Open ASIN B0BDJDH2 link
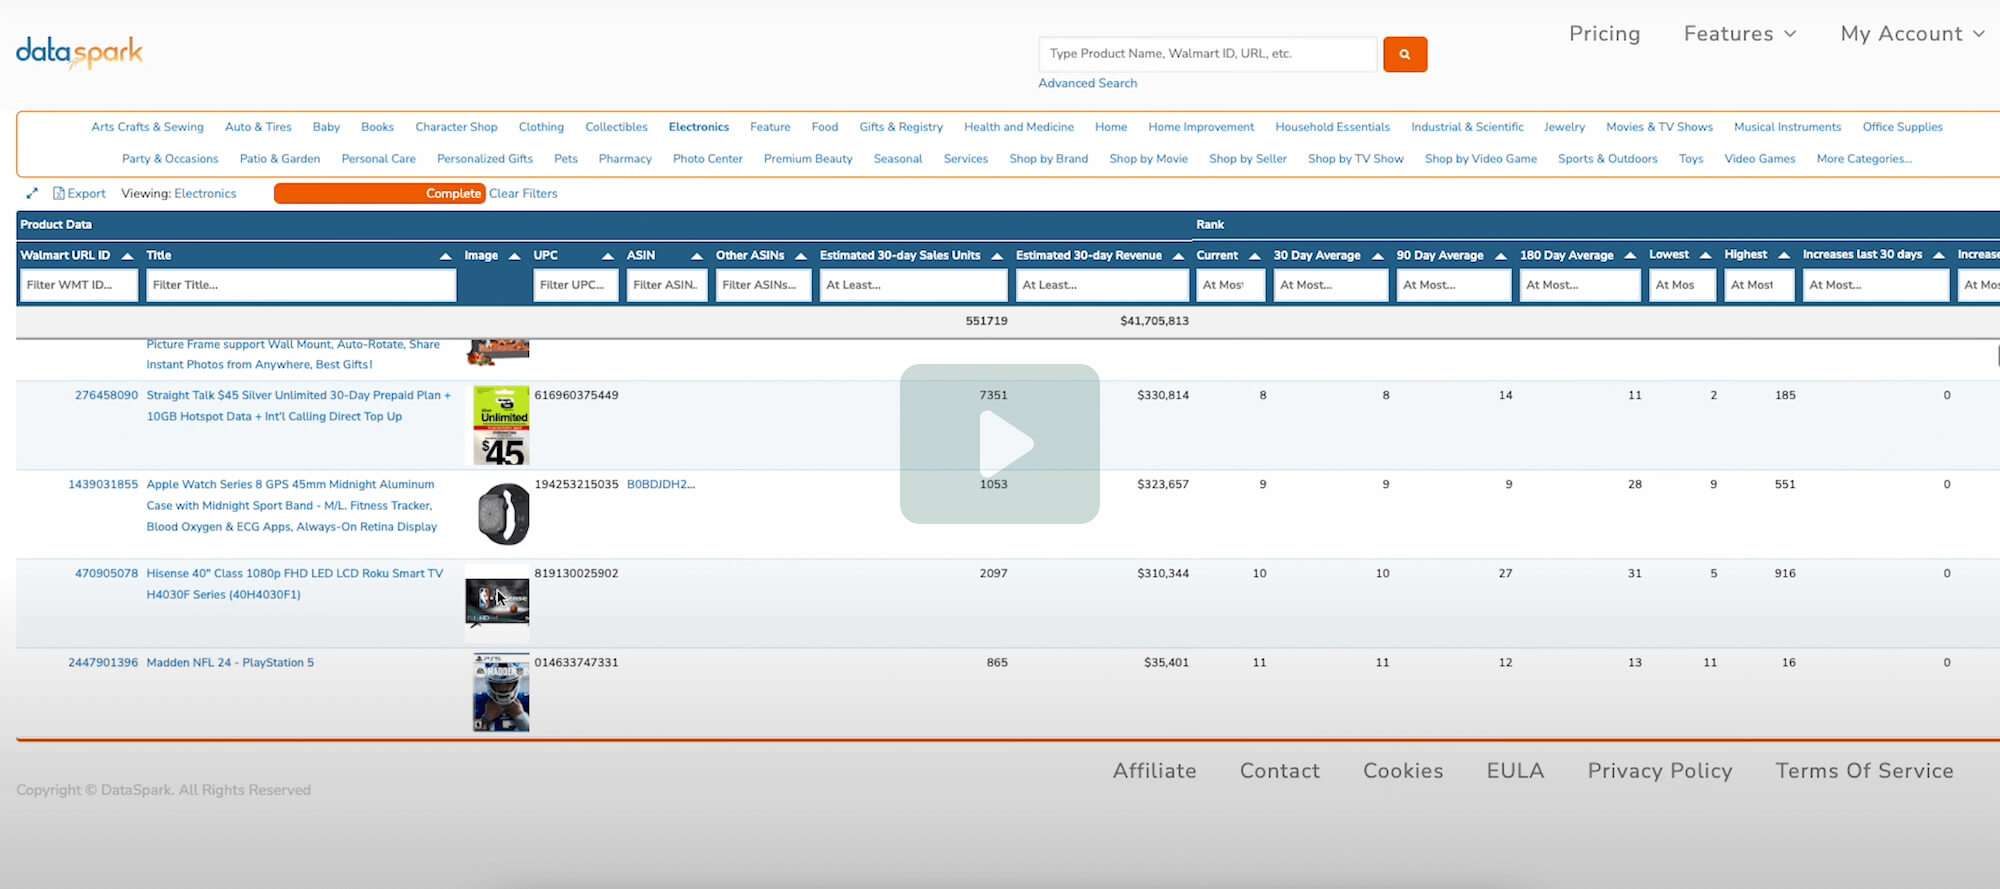The image size is (2000, 889). click(x=660, y=484)
